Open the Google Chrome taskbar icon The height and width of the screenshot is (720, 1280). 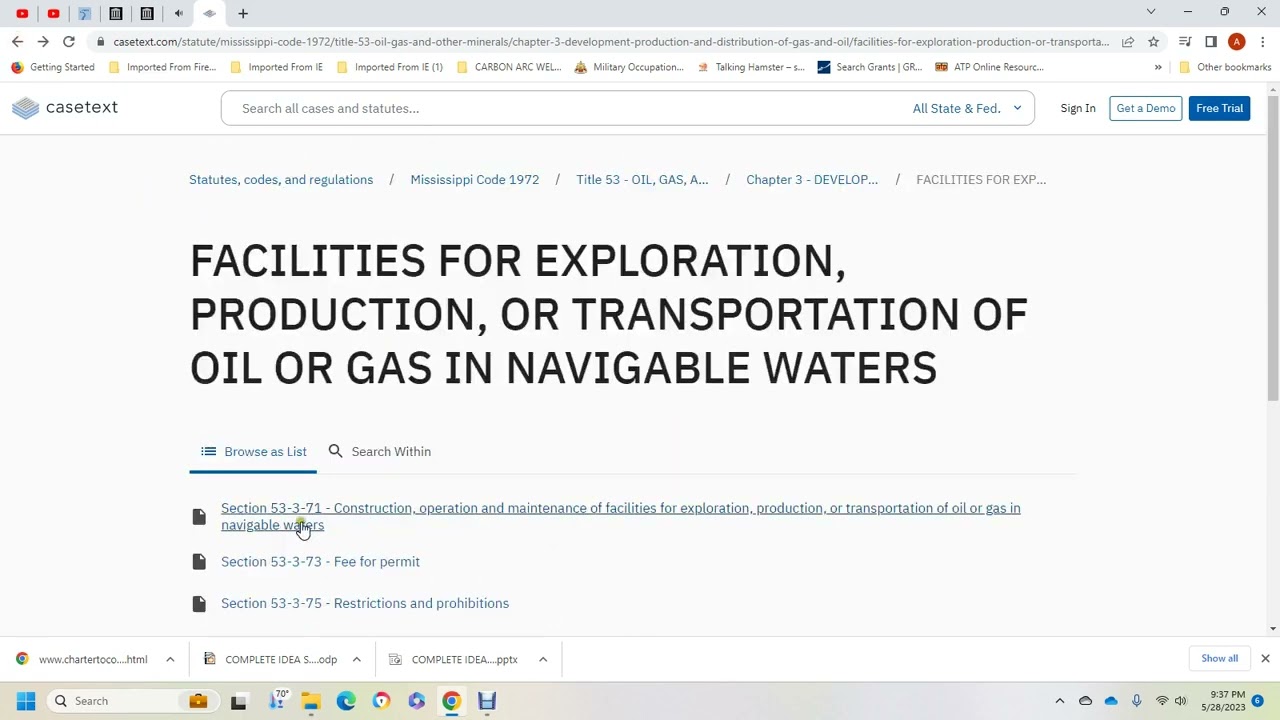click(451, 701)
